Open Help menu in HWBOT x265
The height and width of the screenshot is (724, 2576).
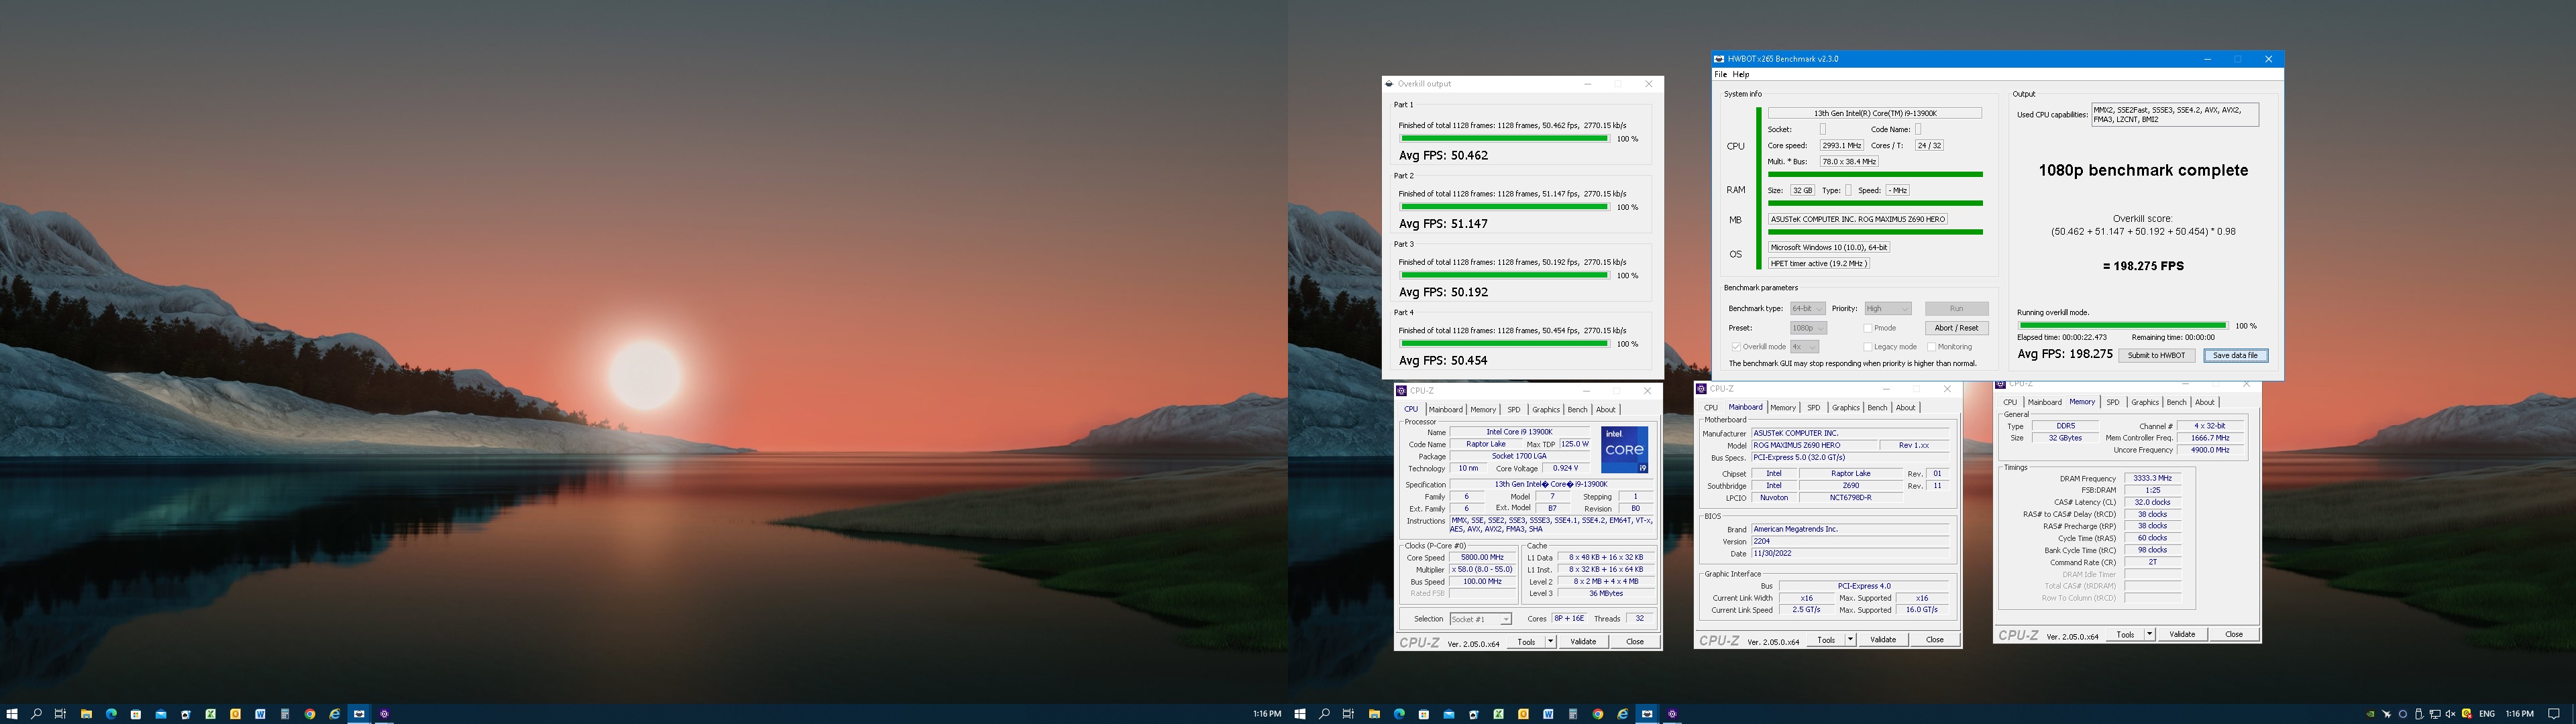tap(1741, 74)
